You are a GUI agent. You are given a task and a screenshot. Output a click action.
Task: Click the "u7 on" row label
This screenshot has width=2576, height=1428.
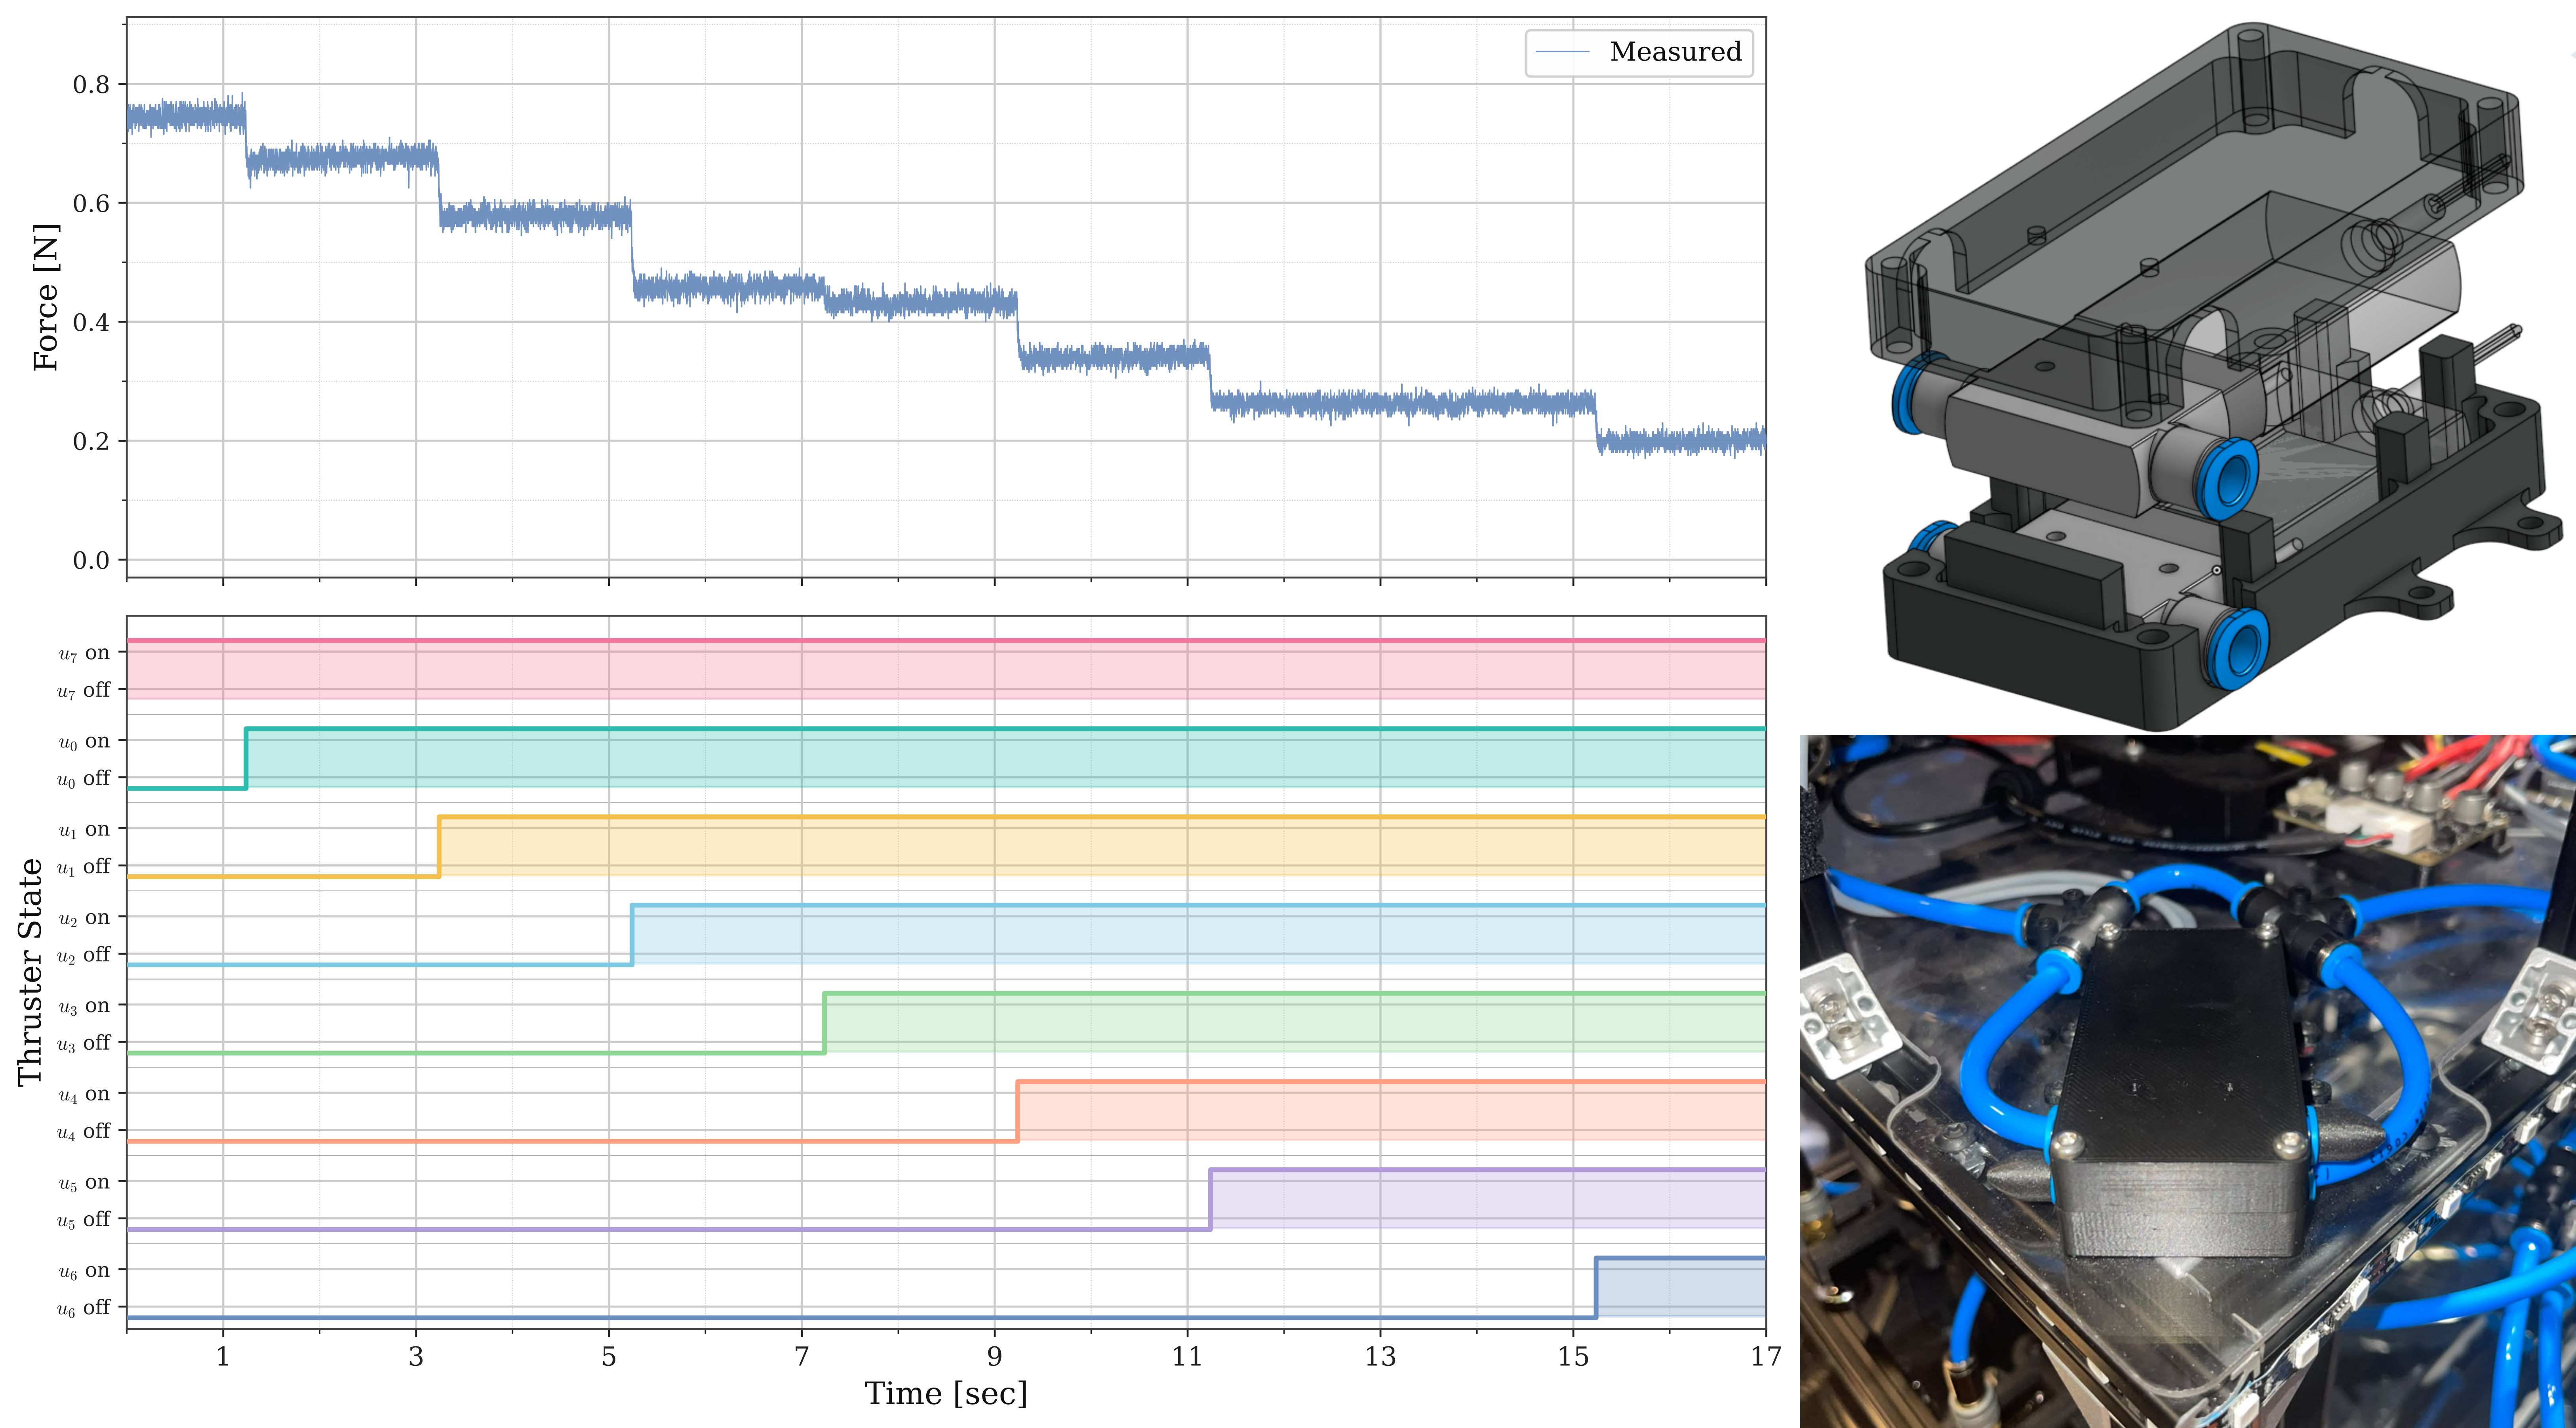(84, 653)
